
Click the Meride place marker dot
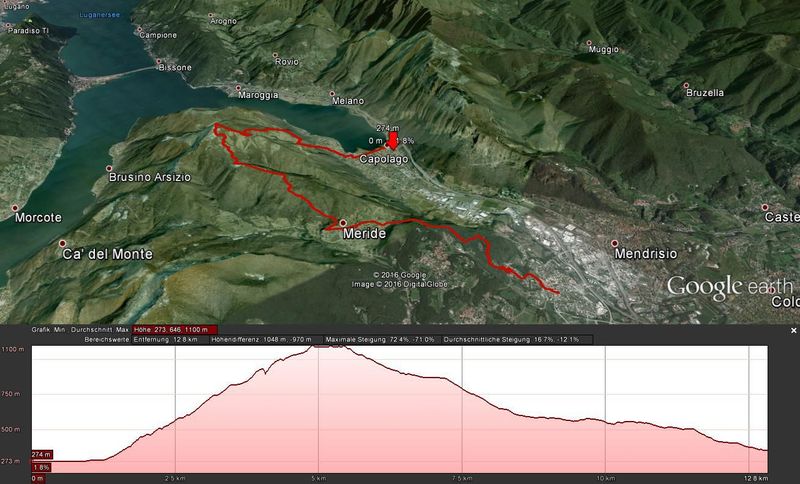(x=343, y=223)
